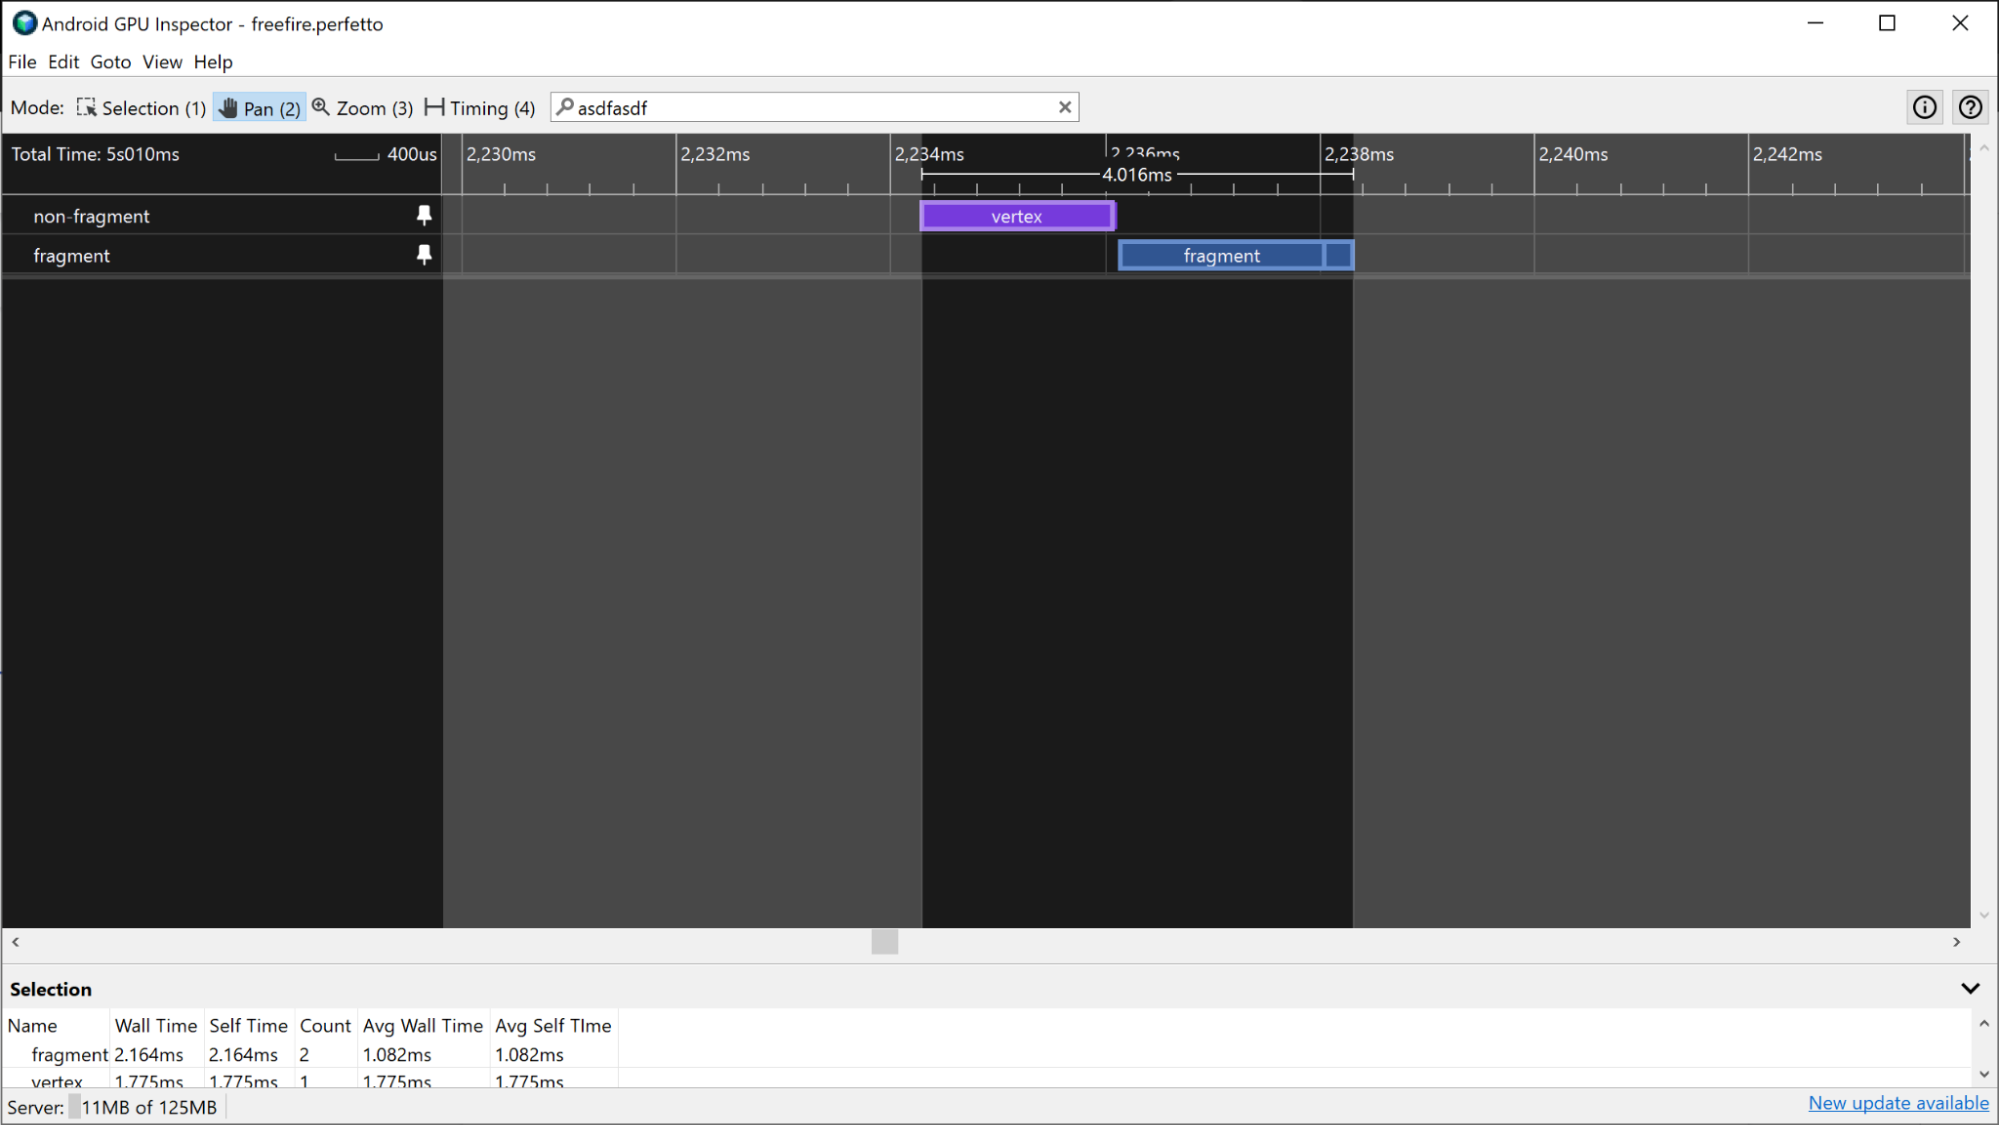
Task: Select the Selection mode (1)
Action: coord(141,108)
